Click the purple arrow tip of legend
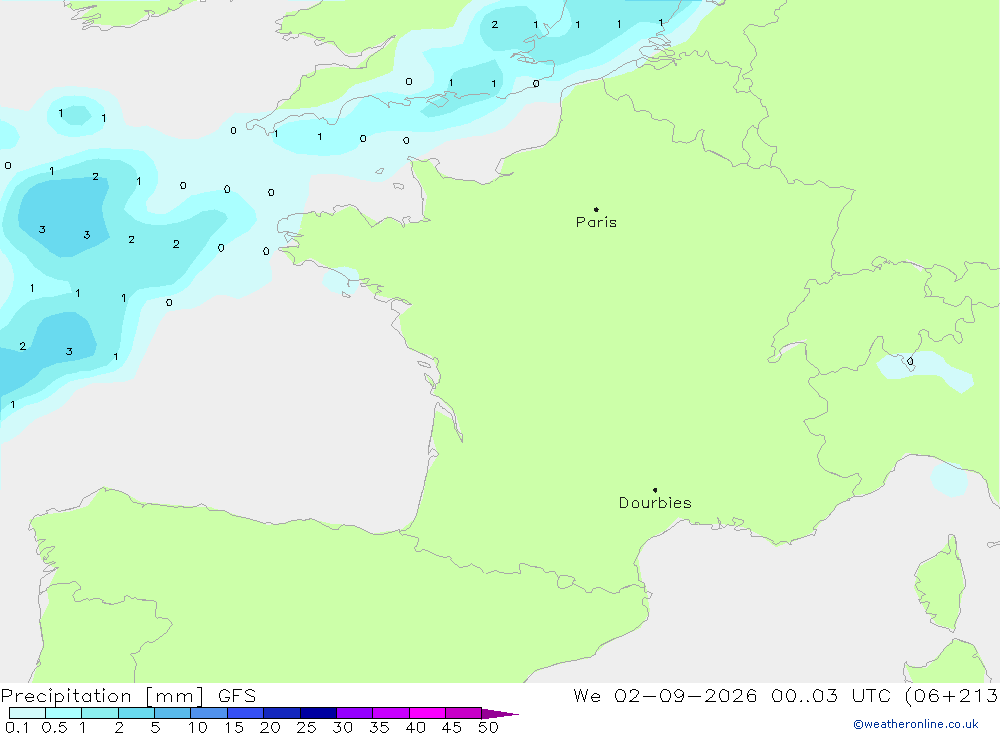1000x733 pixels. pos(500,714)
